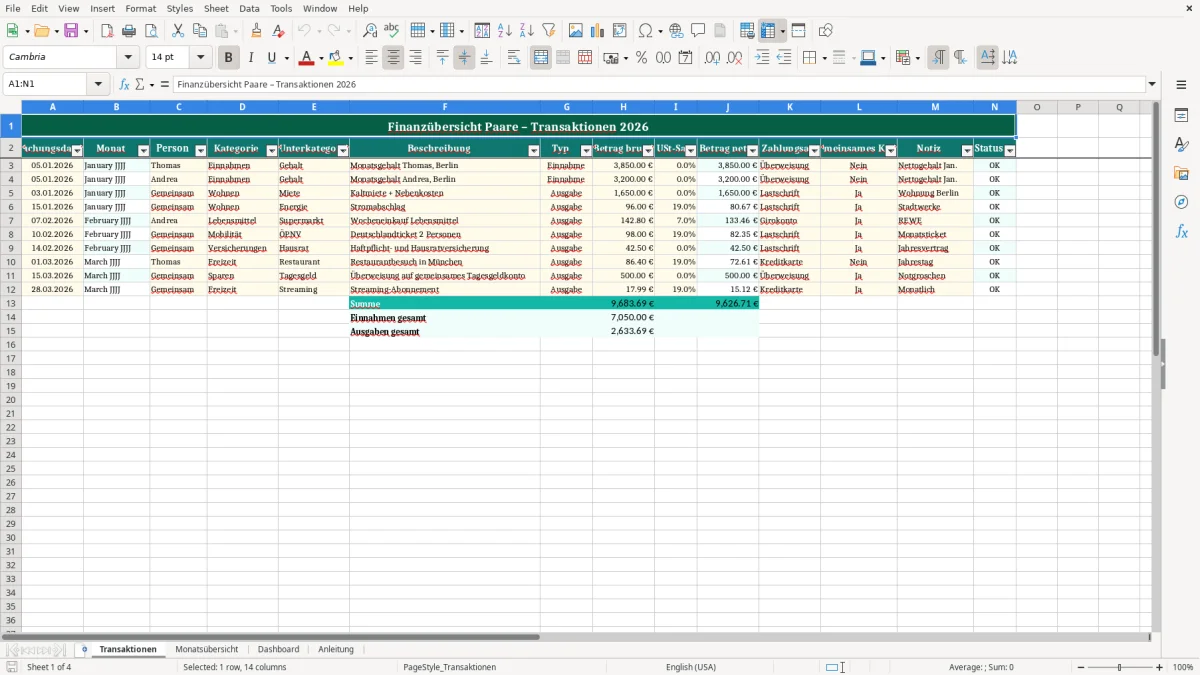
Task: Click zoom in plus button
Action: (1160, 667)
